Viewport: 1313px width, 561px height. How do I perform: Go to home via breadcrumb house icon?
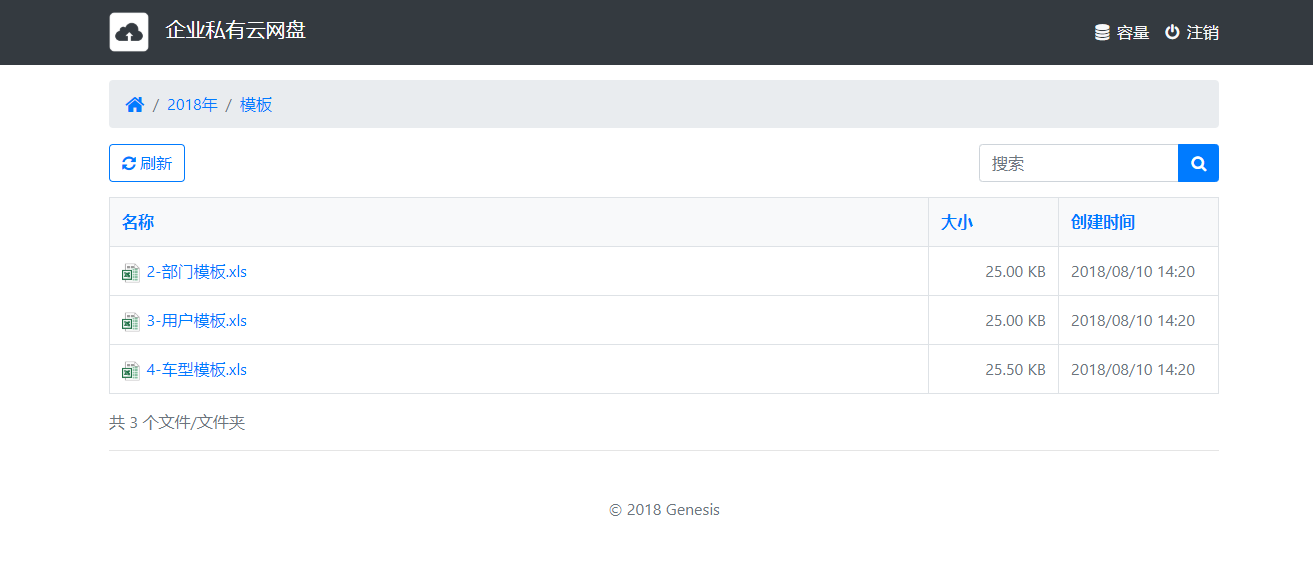pos(135,104)
